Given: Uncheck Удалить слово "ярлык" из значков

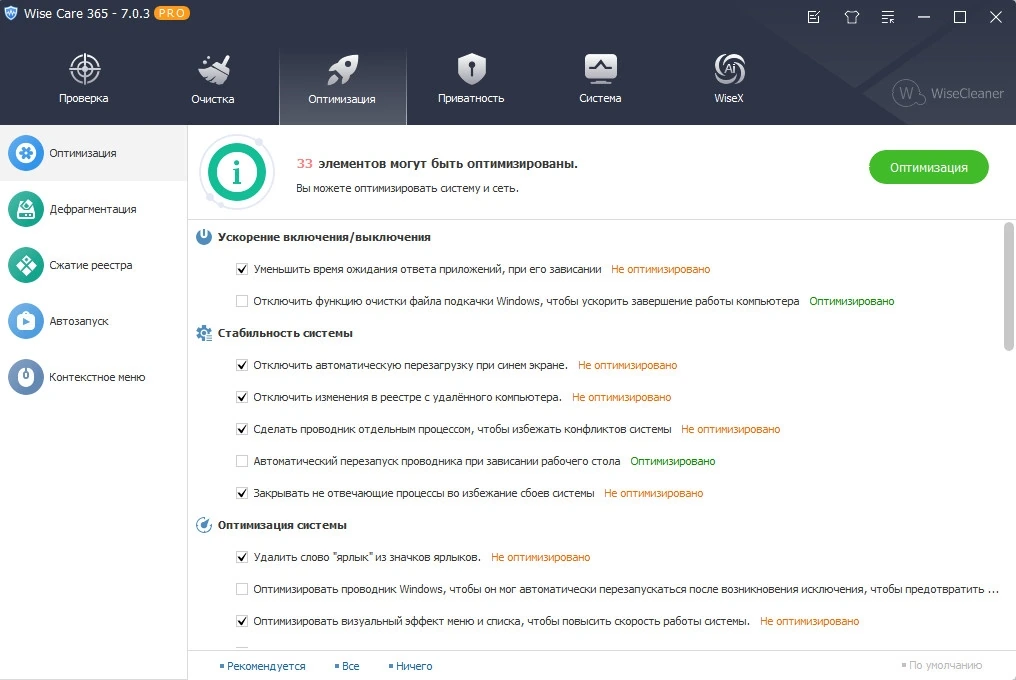Looking at the screenshot, I should (x=242, y=557).
